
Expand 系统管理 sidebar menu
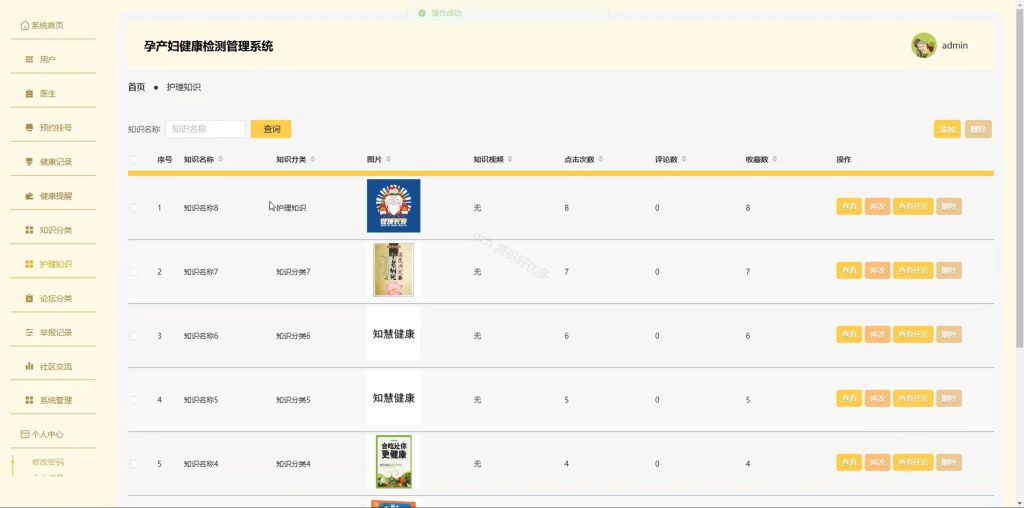(x=53, y=400)
